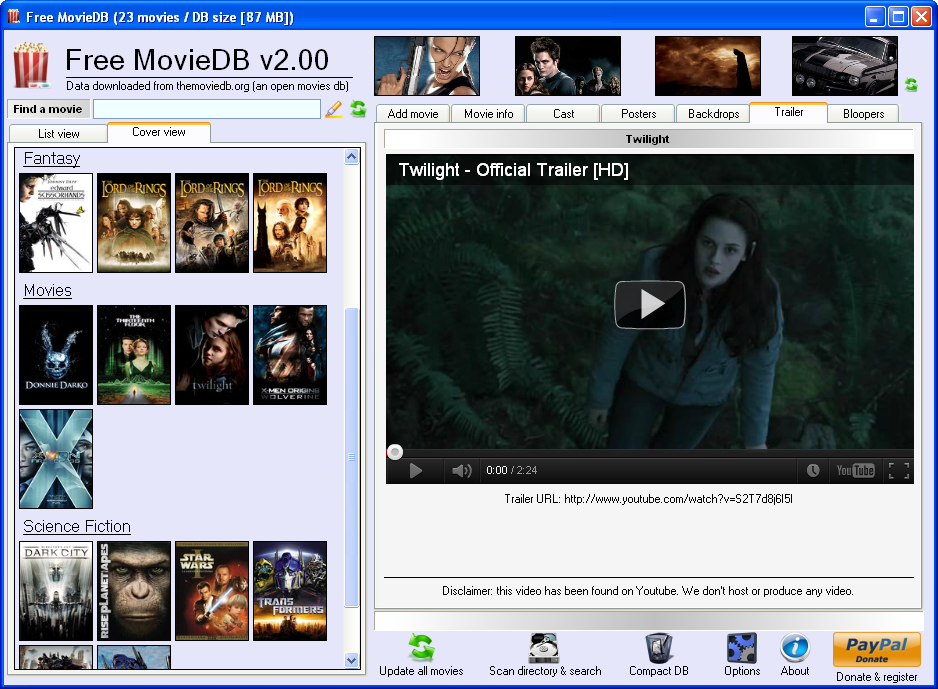Image resolution: width=938 pixels, height=689 pixels.
Task: Click the Fantasy genre heading
Action: 52,158
